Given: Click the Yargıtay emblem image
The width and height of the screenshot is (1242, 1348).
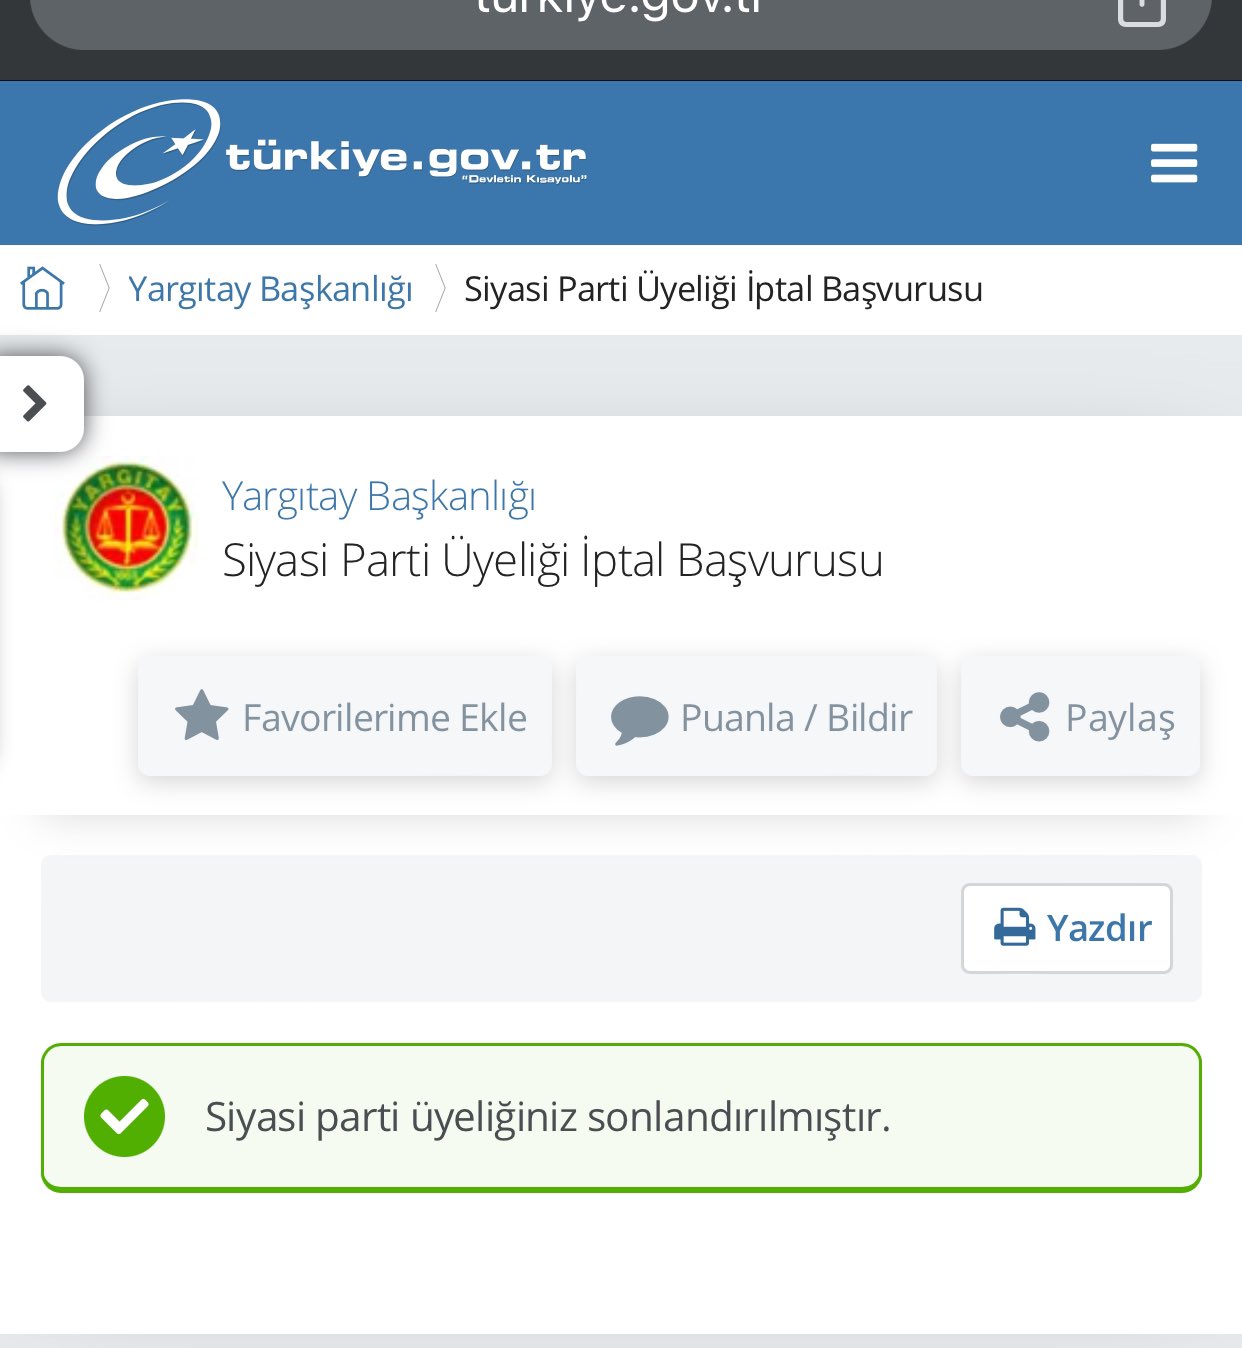Looking at the screenshot, I should pos(127,527).
